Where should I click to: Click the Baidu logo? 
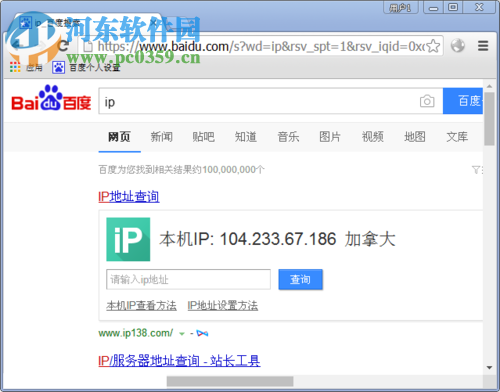pos(51,98)
